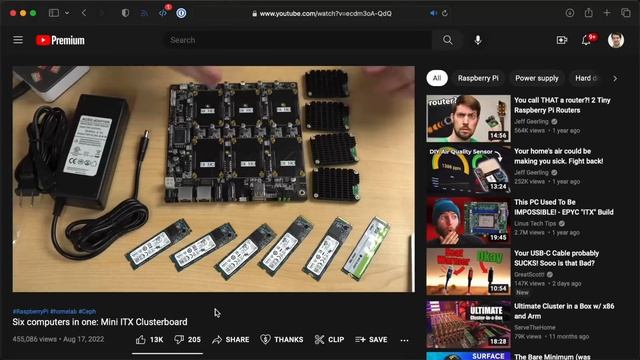Open EPYC ITX Build video thumbnail
The height and width of the screenshot is (360, 640).
(x=468, y=220)
